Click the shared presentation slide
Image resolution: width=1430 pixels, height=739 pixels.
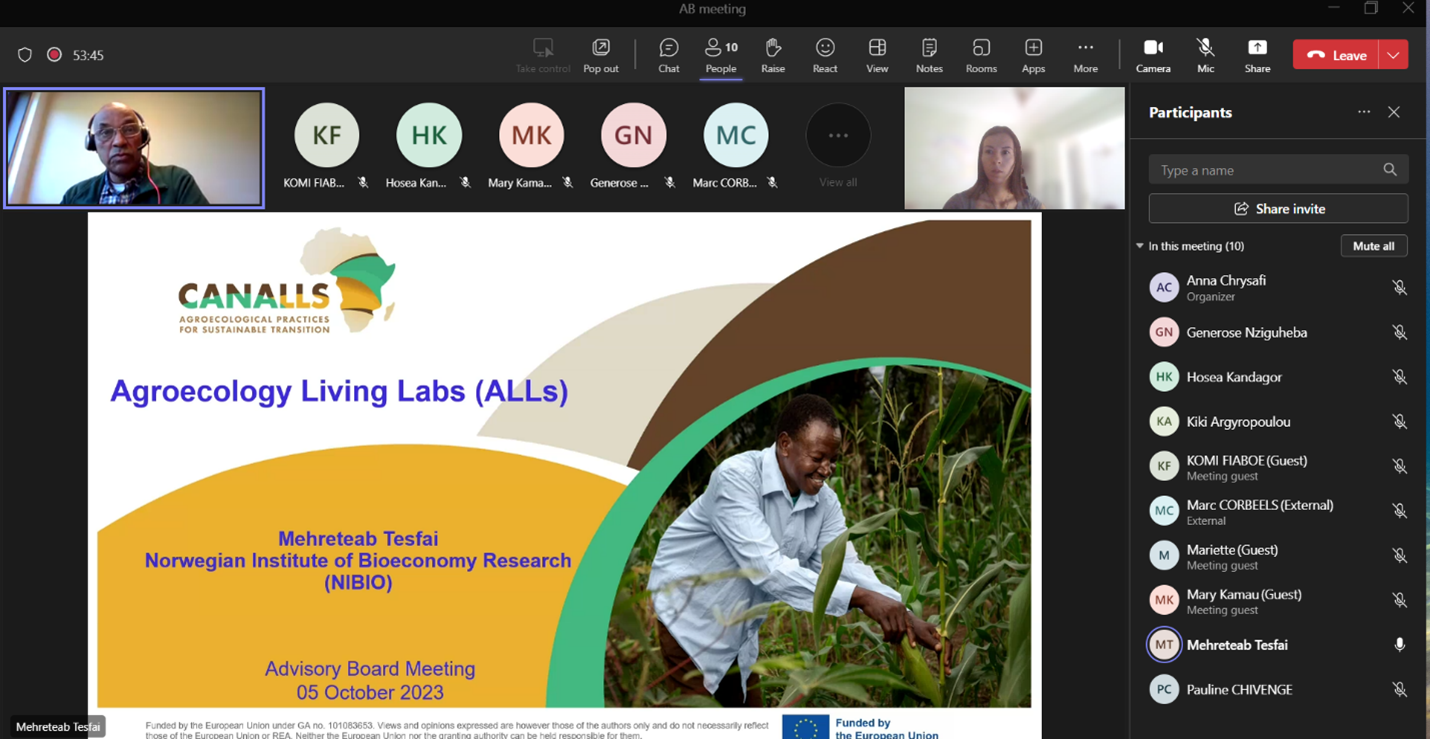pos(564,475)
